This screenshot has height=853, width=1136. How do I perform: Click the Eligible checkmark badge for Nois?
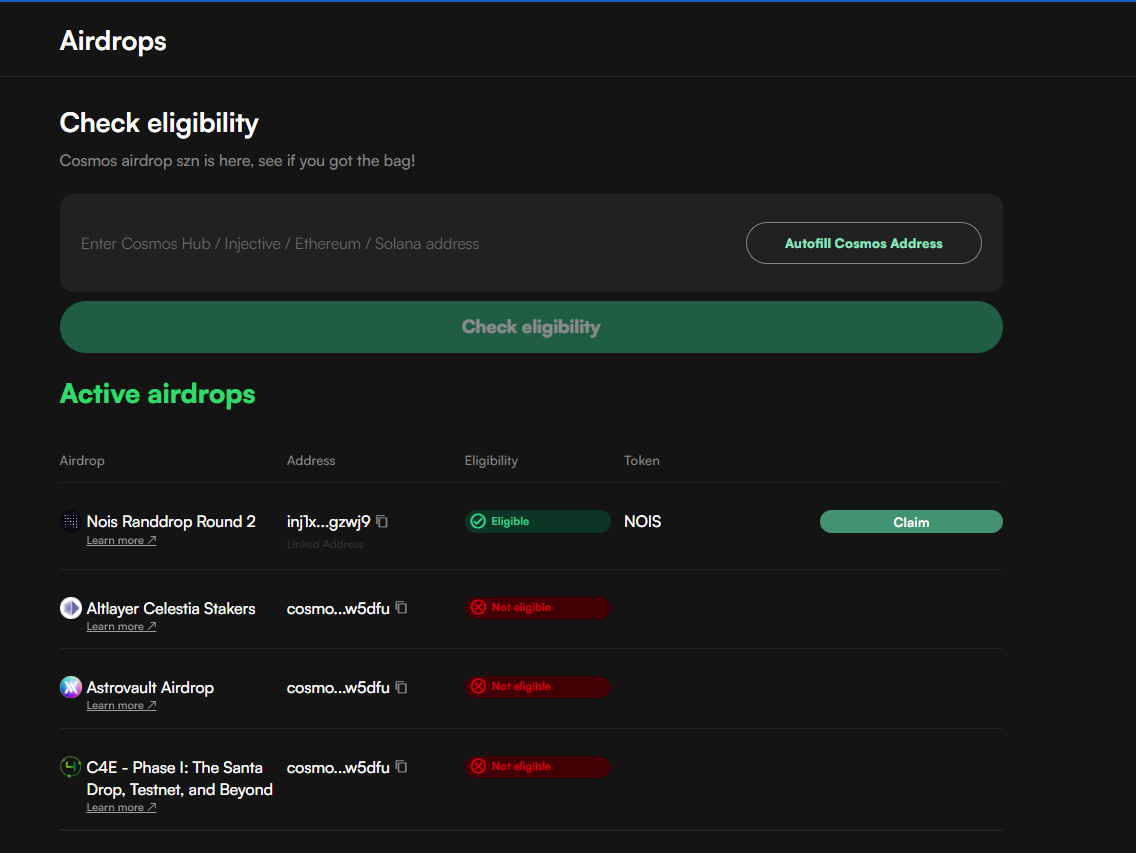pos(538,521)
